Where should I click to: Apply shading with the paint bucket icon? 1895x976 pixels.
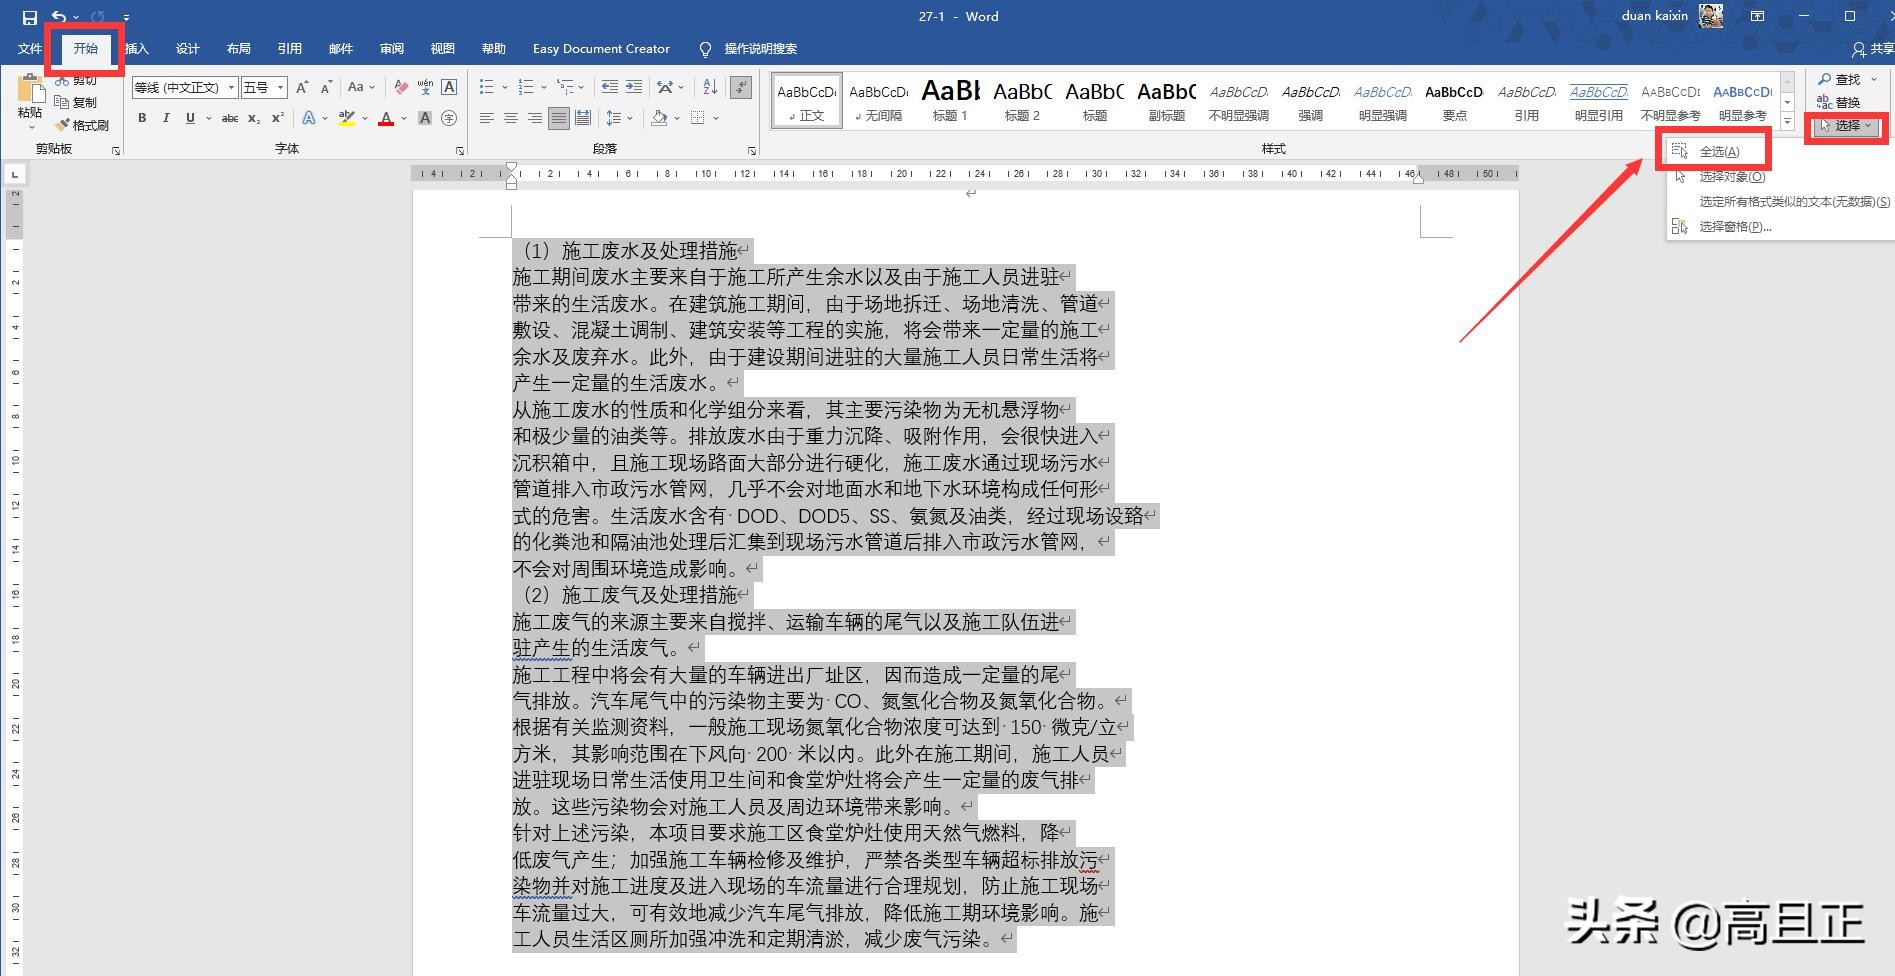[659, 118]
